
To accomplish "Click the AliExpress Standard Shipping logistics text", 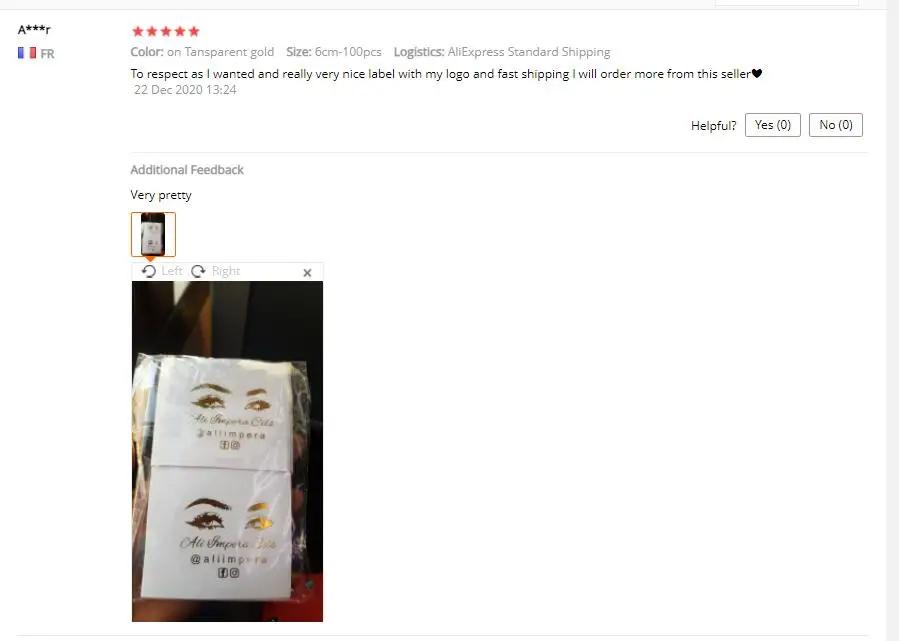I will [529, 52].
